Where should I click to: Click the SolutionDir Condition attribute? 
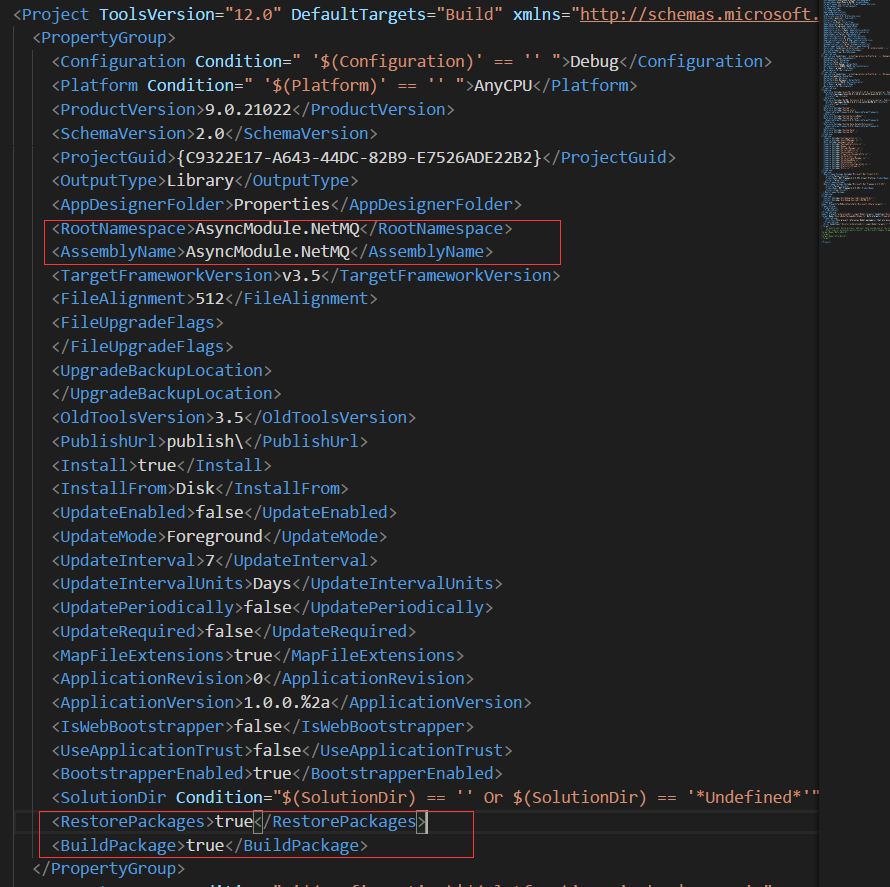pos(497,798)
